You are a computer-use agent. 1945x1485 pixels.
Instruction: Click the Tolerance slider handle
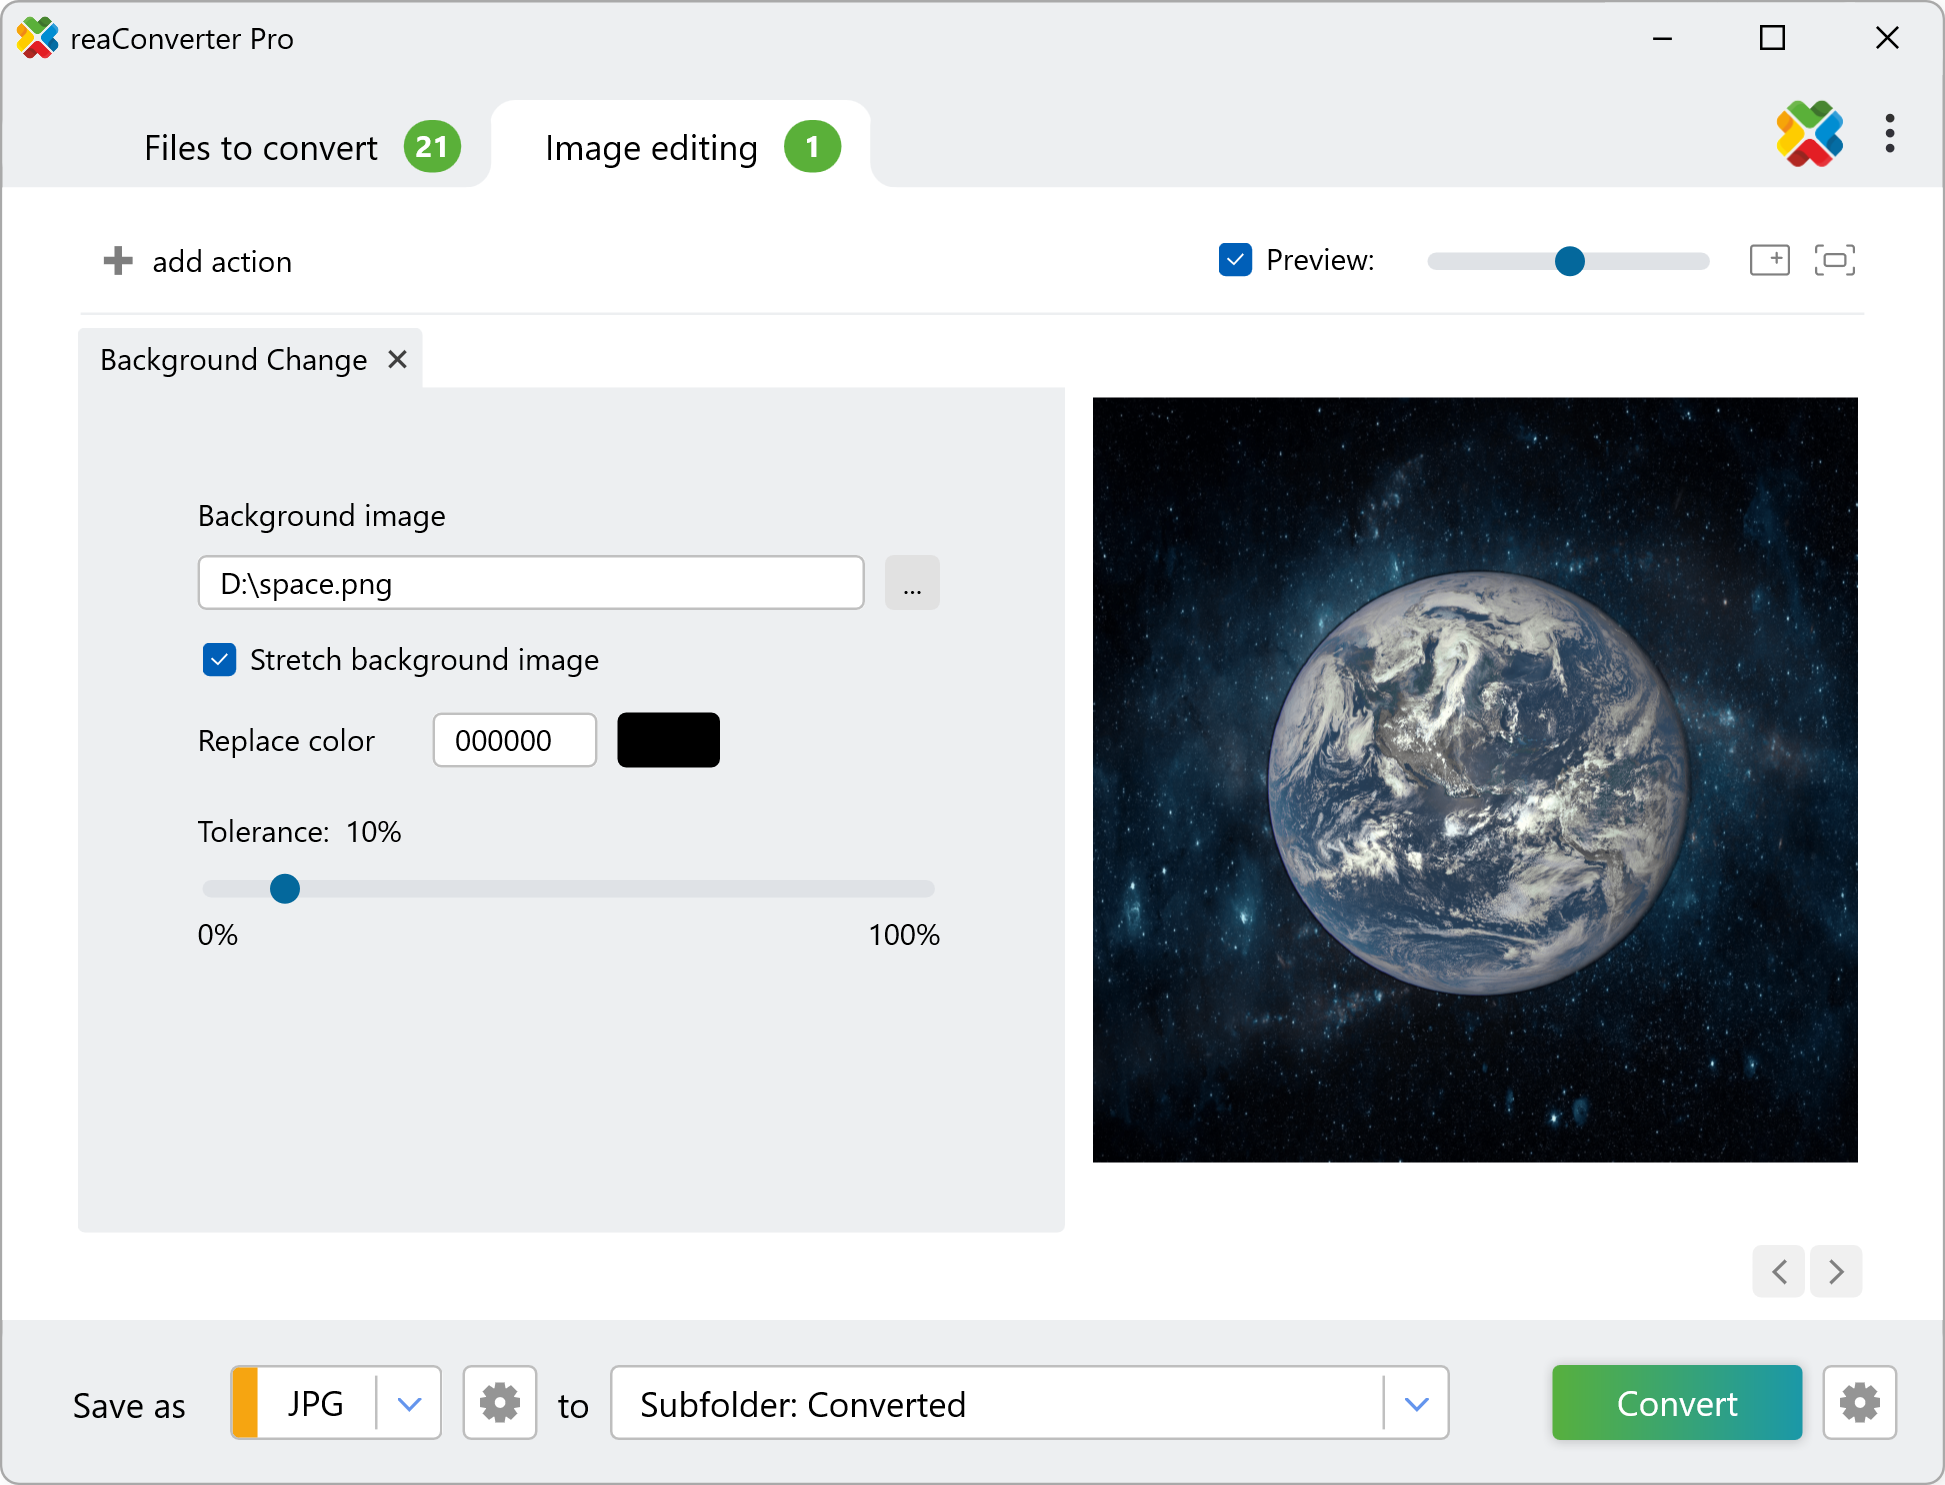click(285, 888)
